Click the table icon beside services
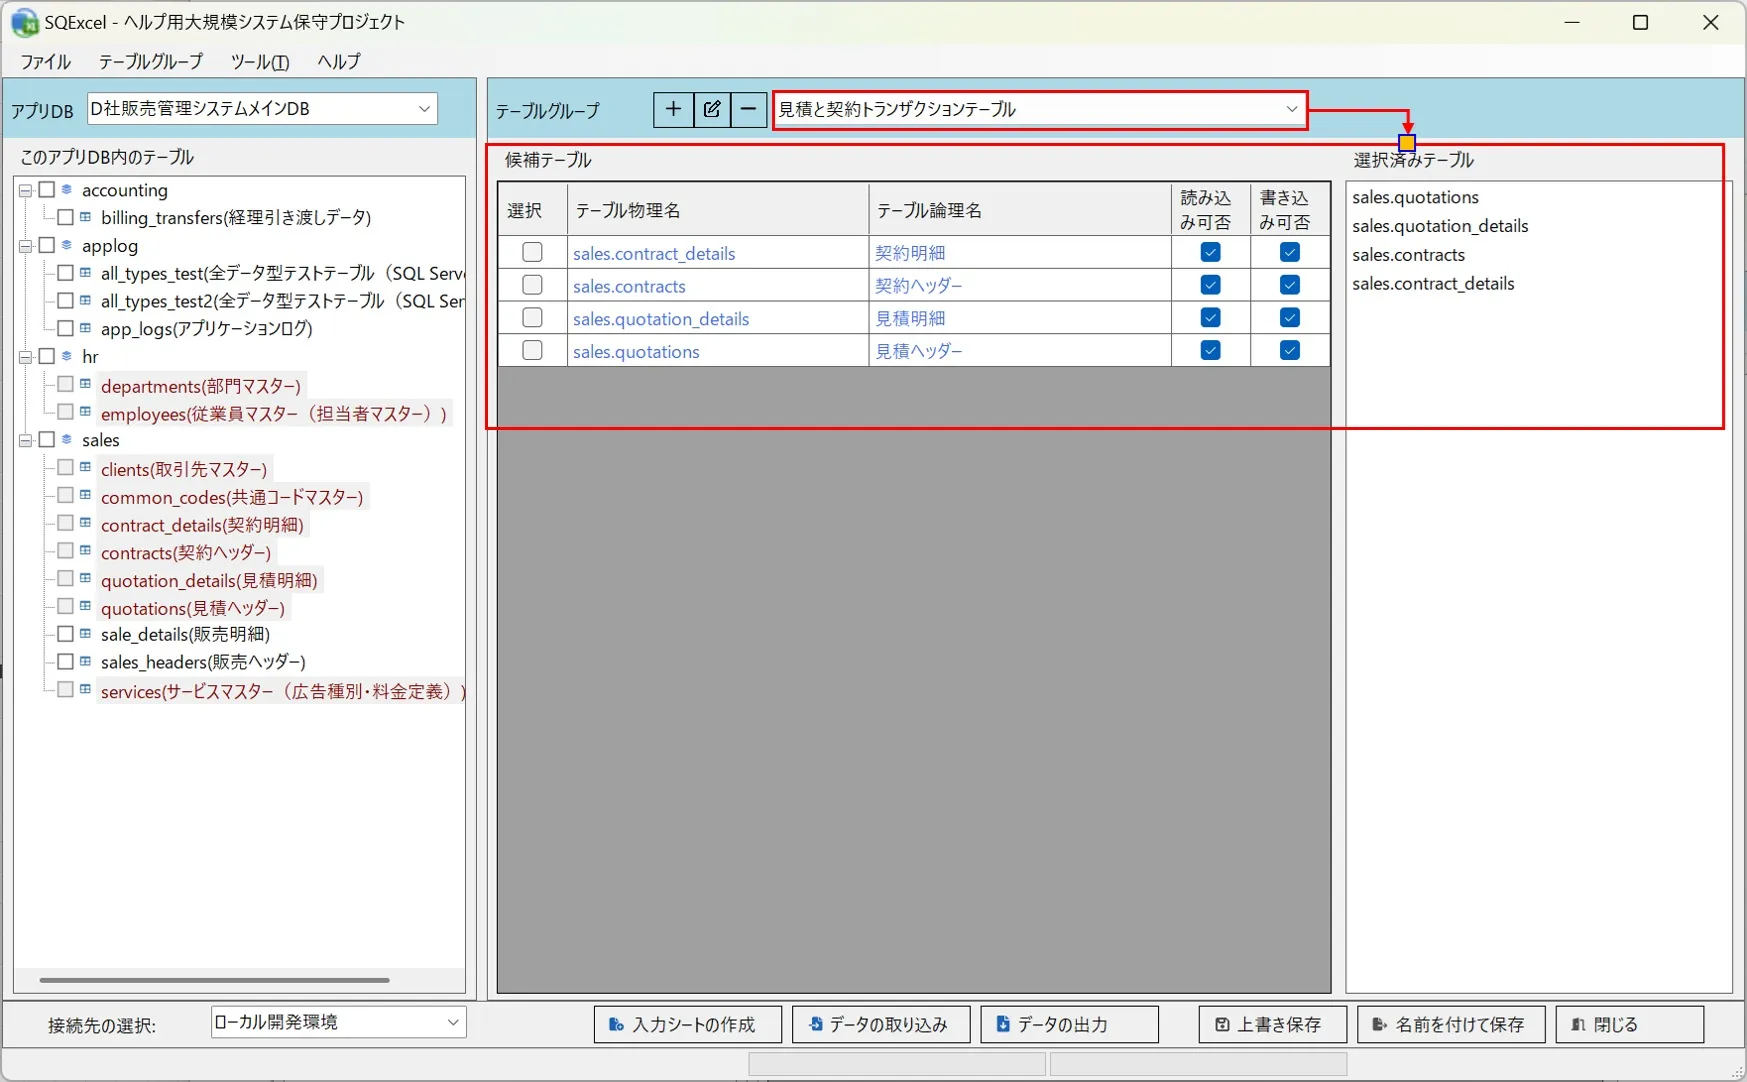The width and height of the screenshot is (1747, 1082). tap(86, 689)
